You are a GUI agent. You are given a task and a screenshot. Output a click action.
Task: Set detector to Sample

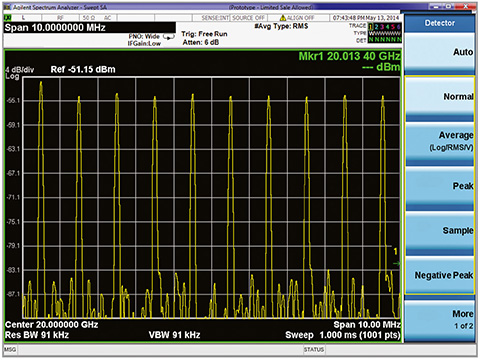pyautogui.click(x=440, y=233)
